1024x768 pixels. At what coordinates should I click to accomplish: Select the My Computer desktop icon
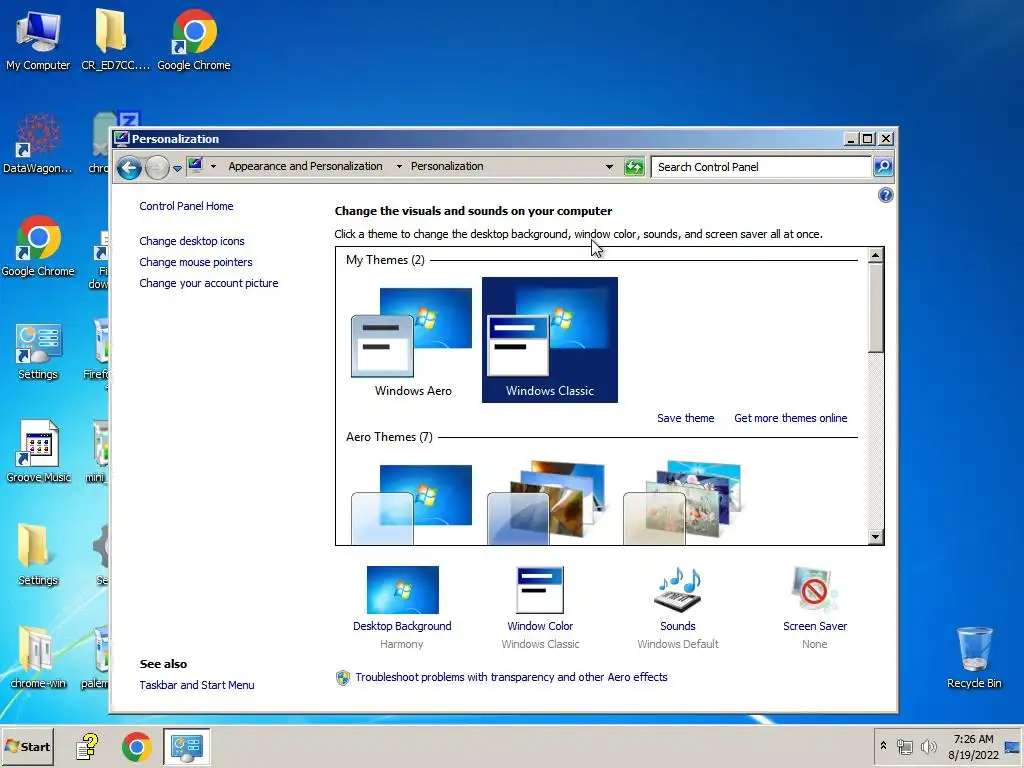38,40
